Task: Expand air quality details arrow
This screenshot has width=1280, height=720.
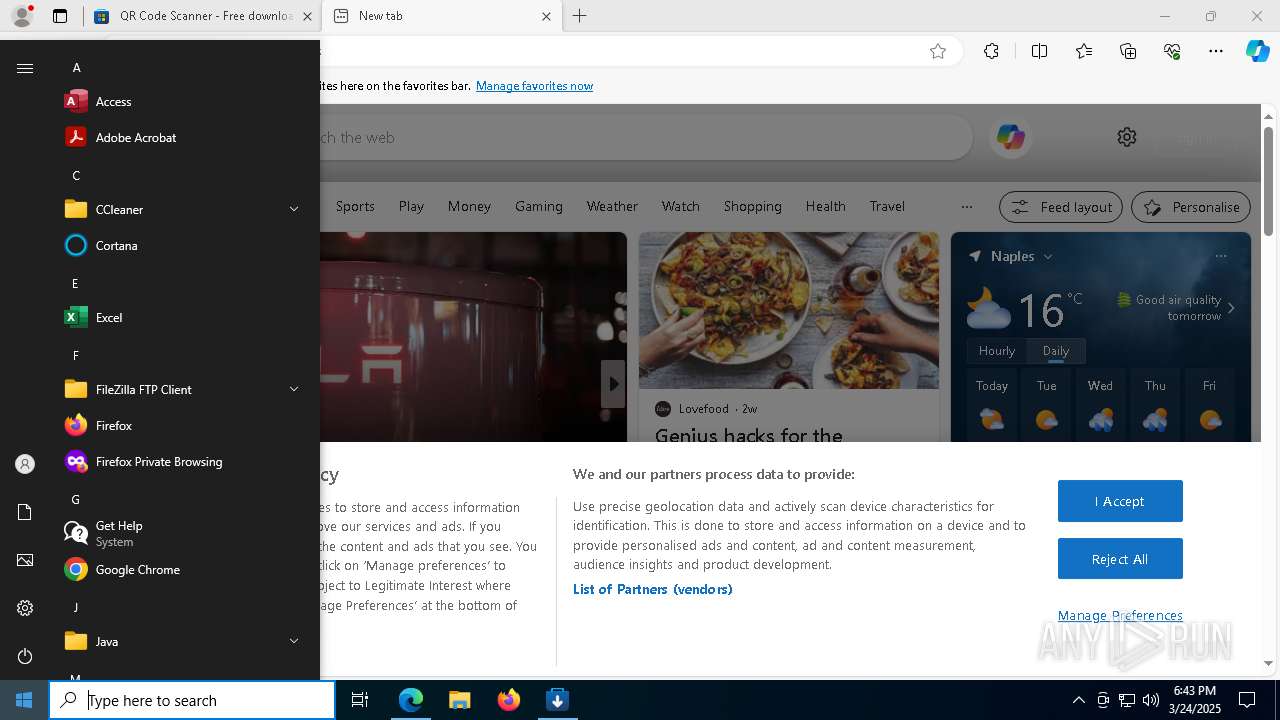Action: click(1231, 308)
